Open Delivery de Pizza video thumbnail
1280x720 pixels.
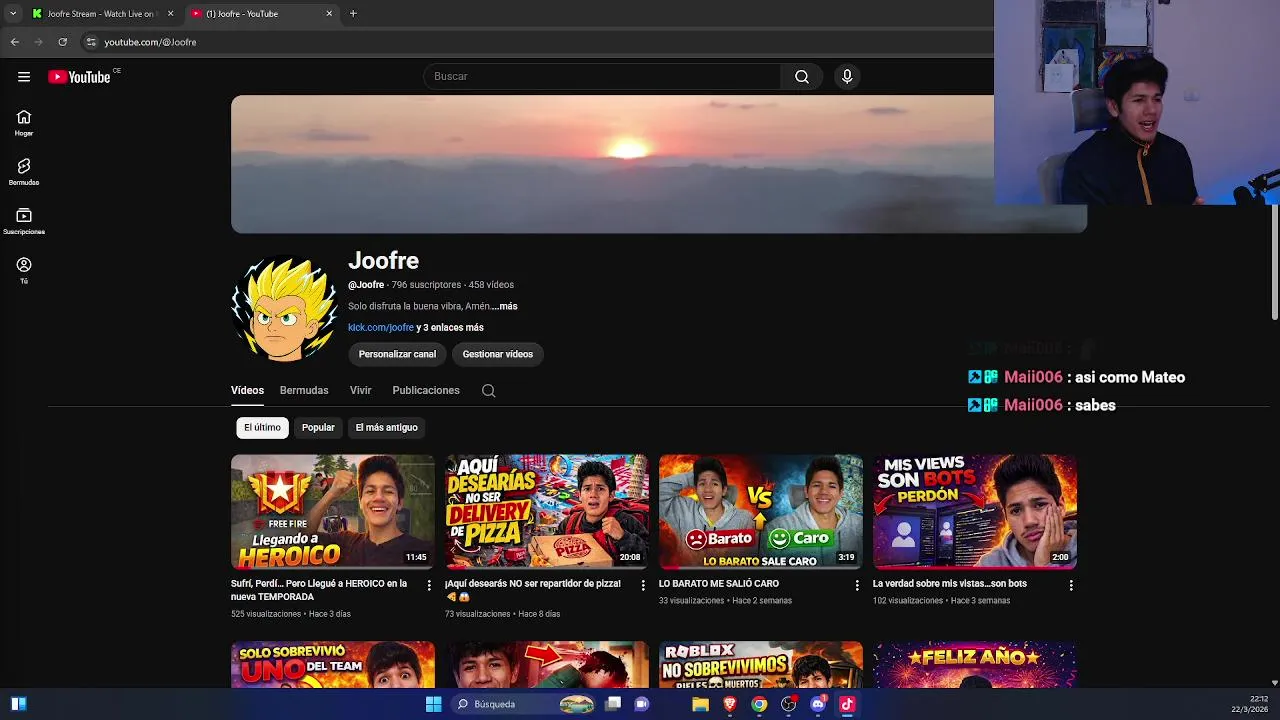pos(547,512)
